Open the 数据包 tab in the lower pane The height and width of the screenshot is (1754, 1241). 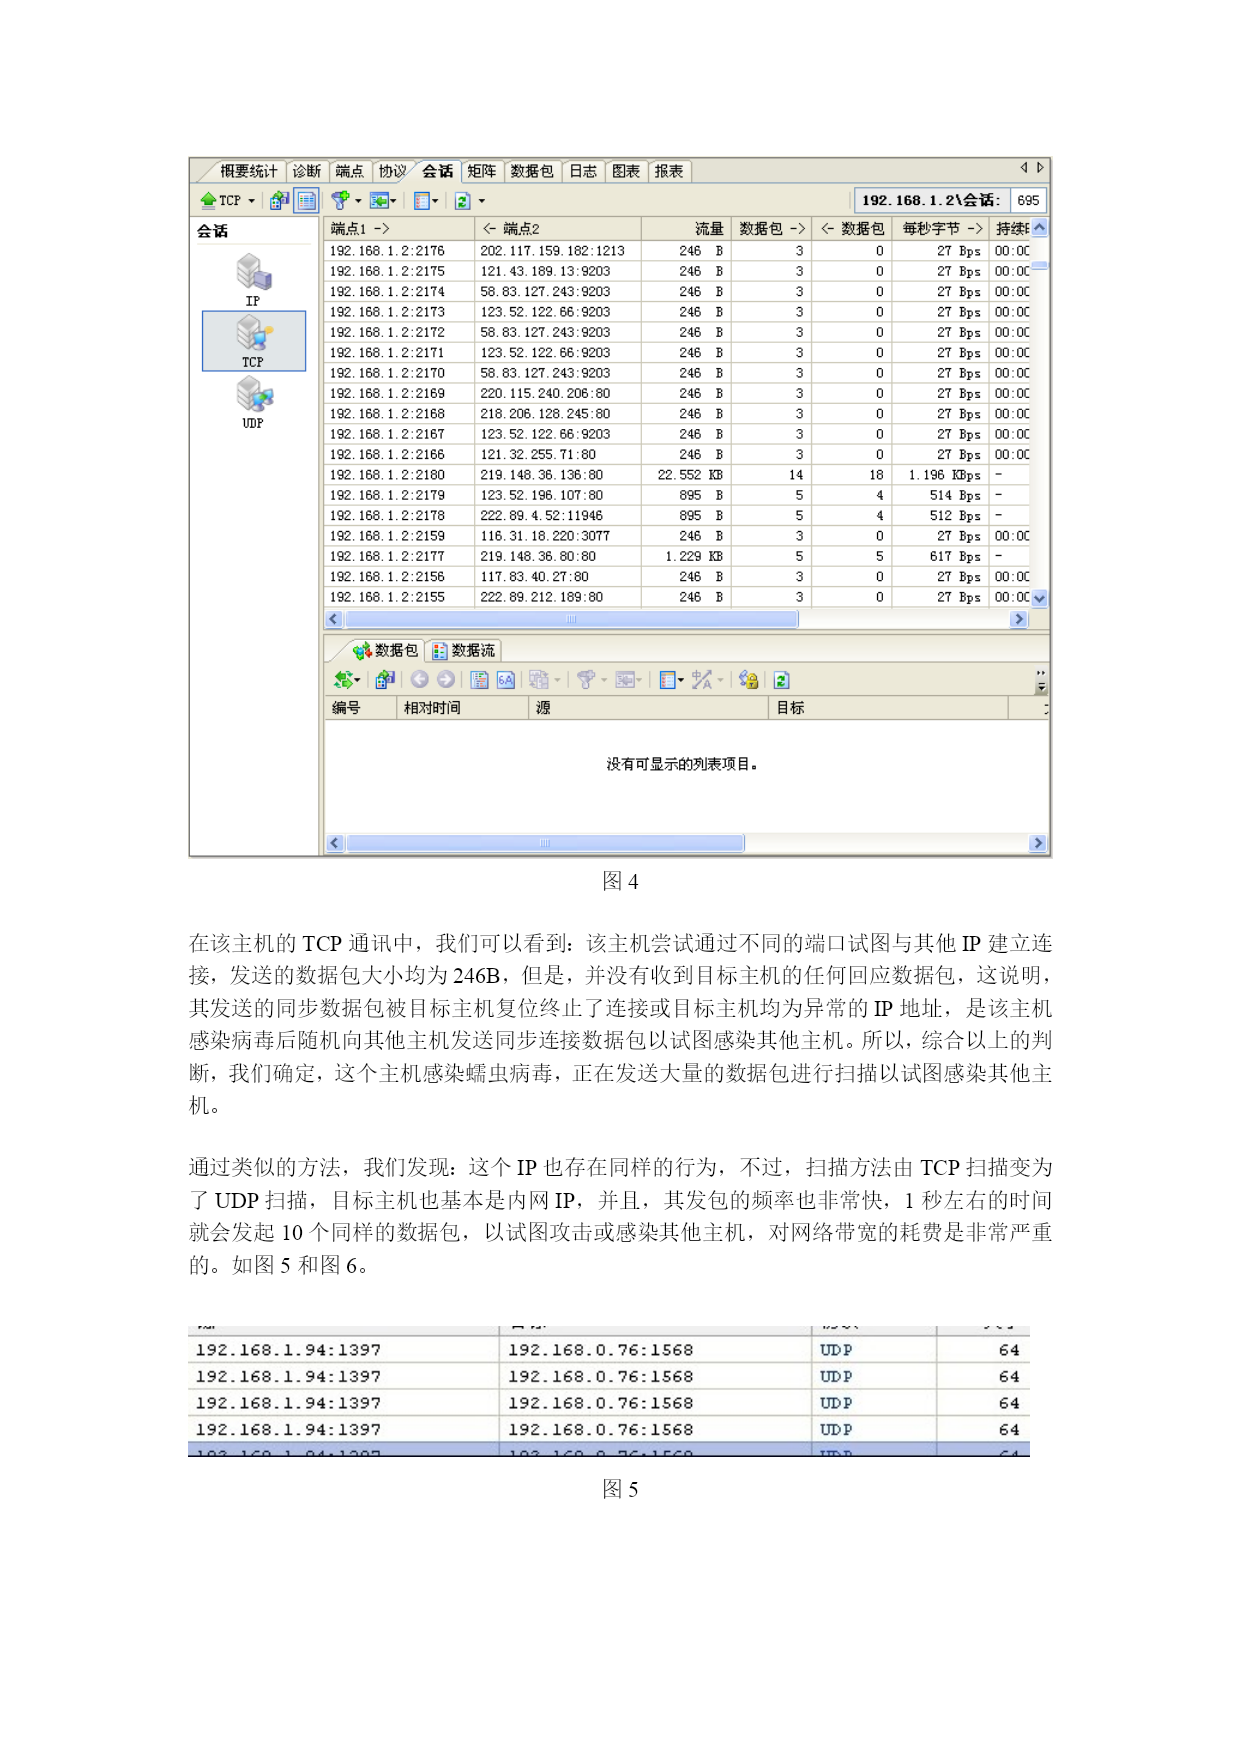[386, 651]
